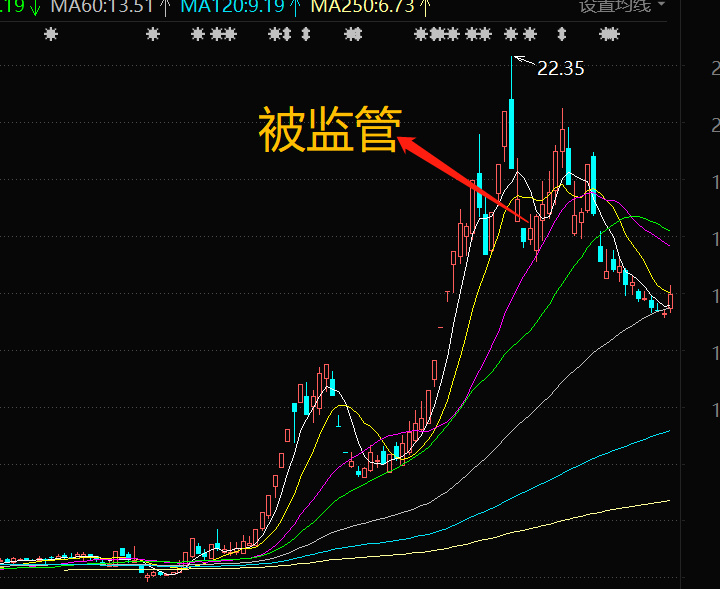Open the lone diamond-shaped event marker above the second peak

pyautogui.click(x=562, y=34)
